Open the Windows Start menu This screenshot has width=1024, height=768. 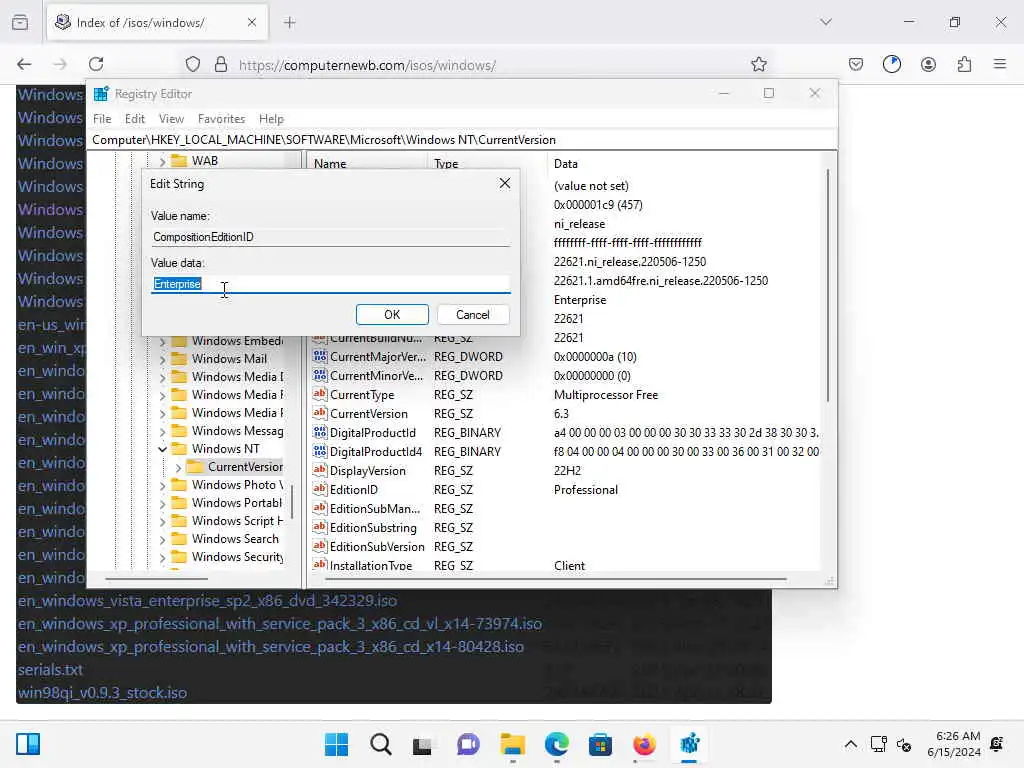coord(336,744)
